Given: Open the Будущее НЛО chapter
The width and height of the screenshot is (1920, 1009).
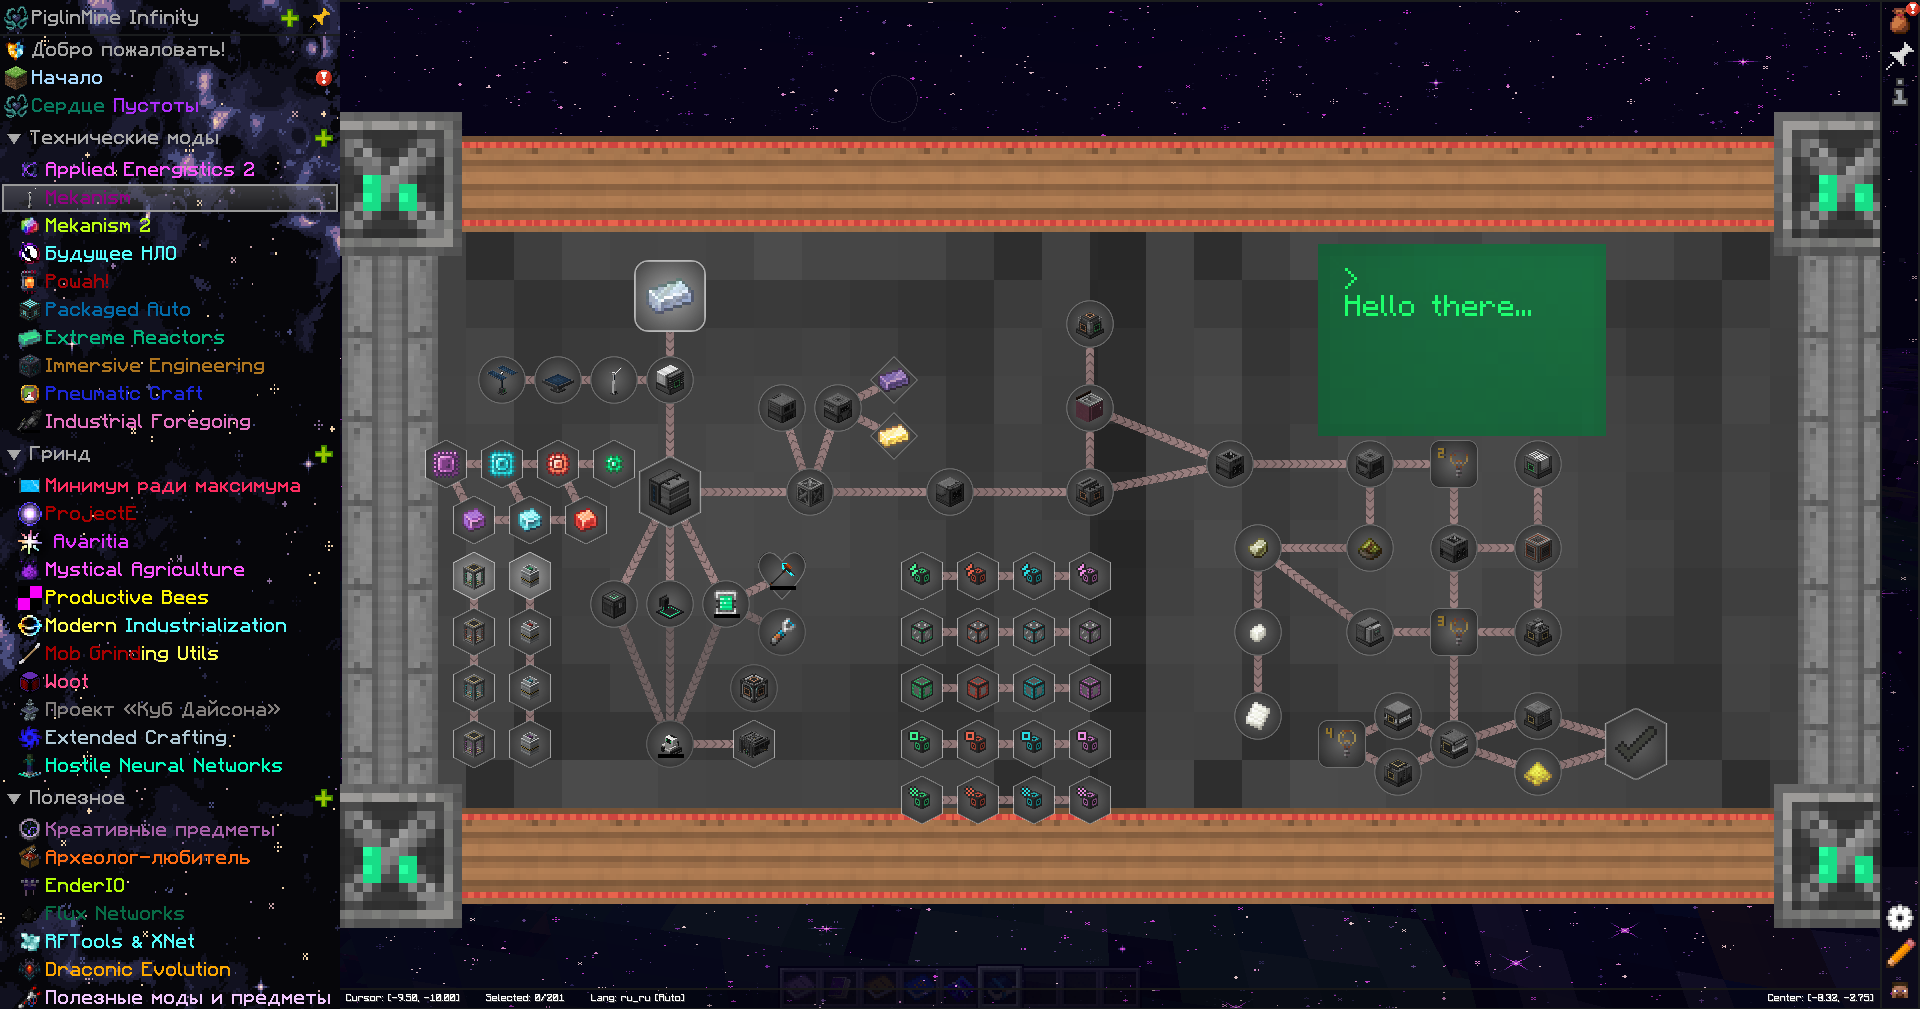Looking at the screenshot, I should pos(170,253).
